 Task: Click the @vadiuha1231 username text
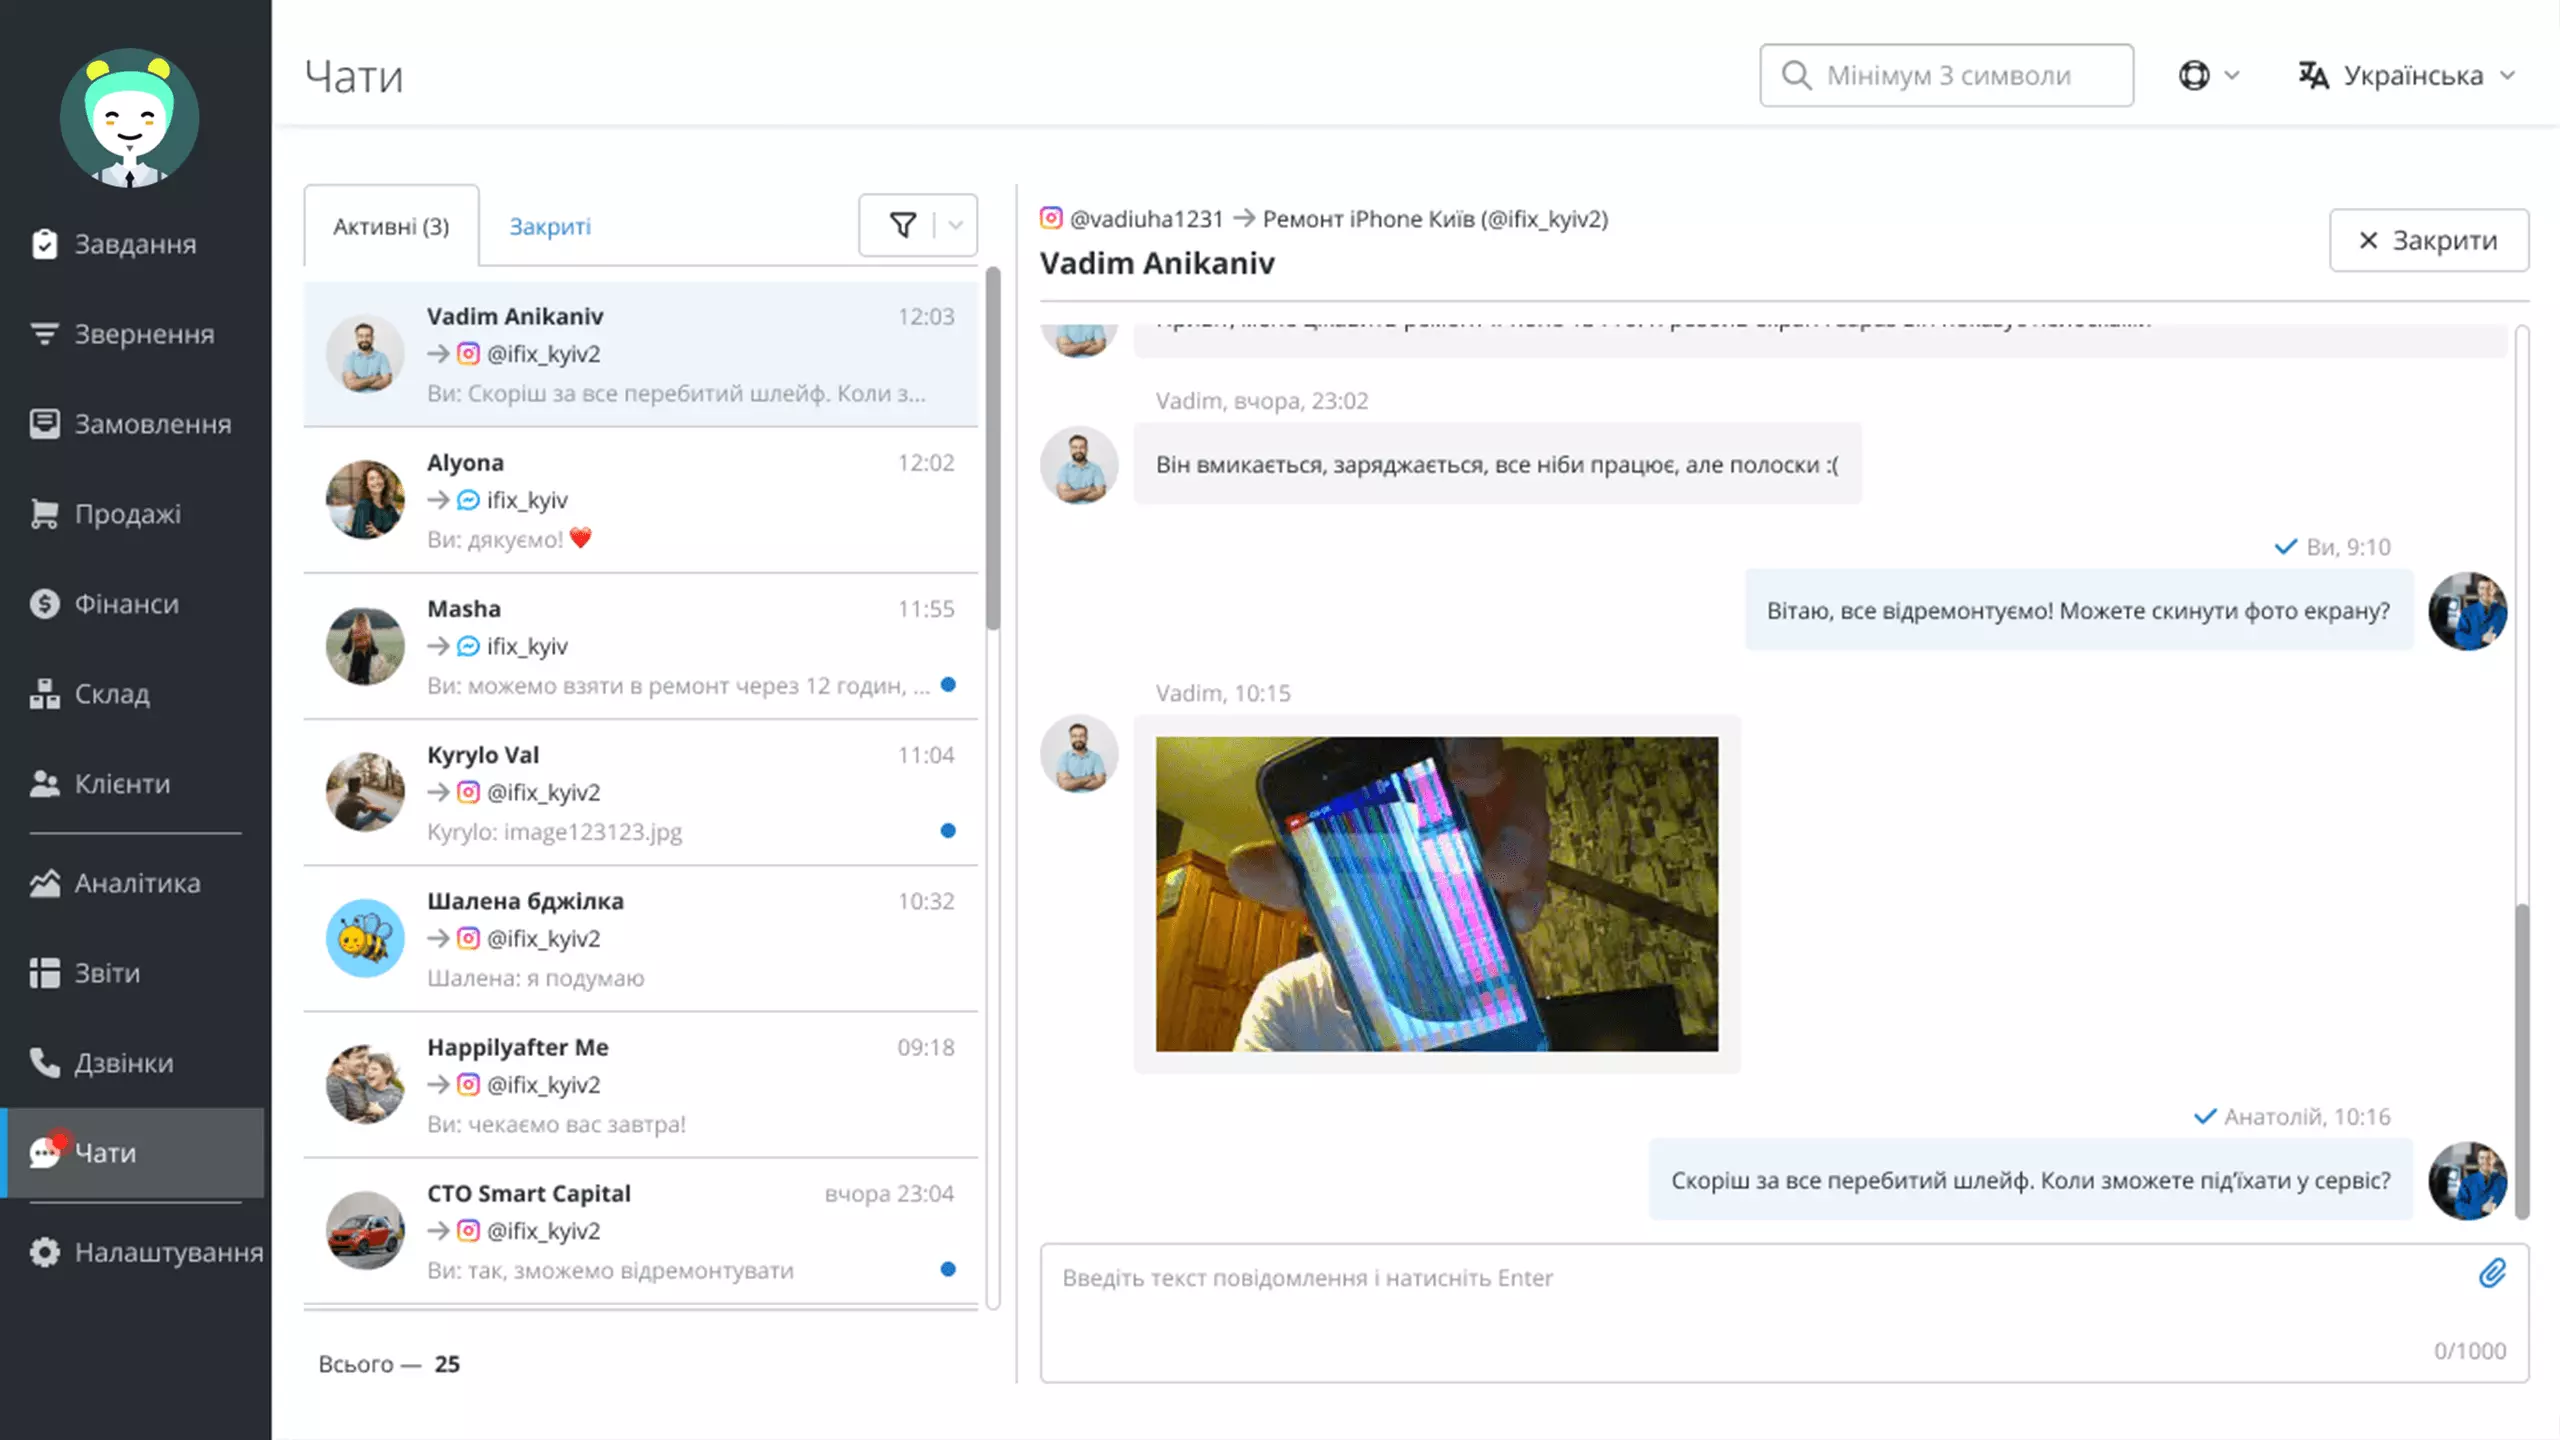click(1146, 218)
